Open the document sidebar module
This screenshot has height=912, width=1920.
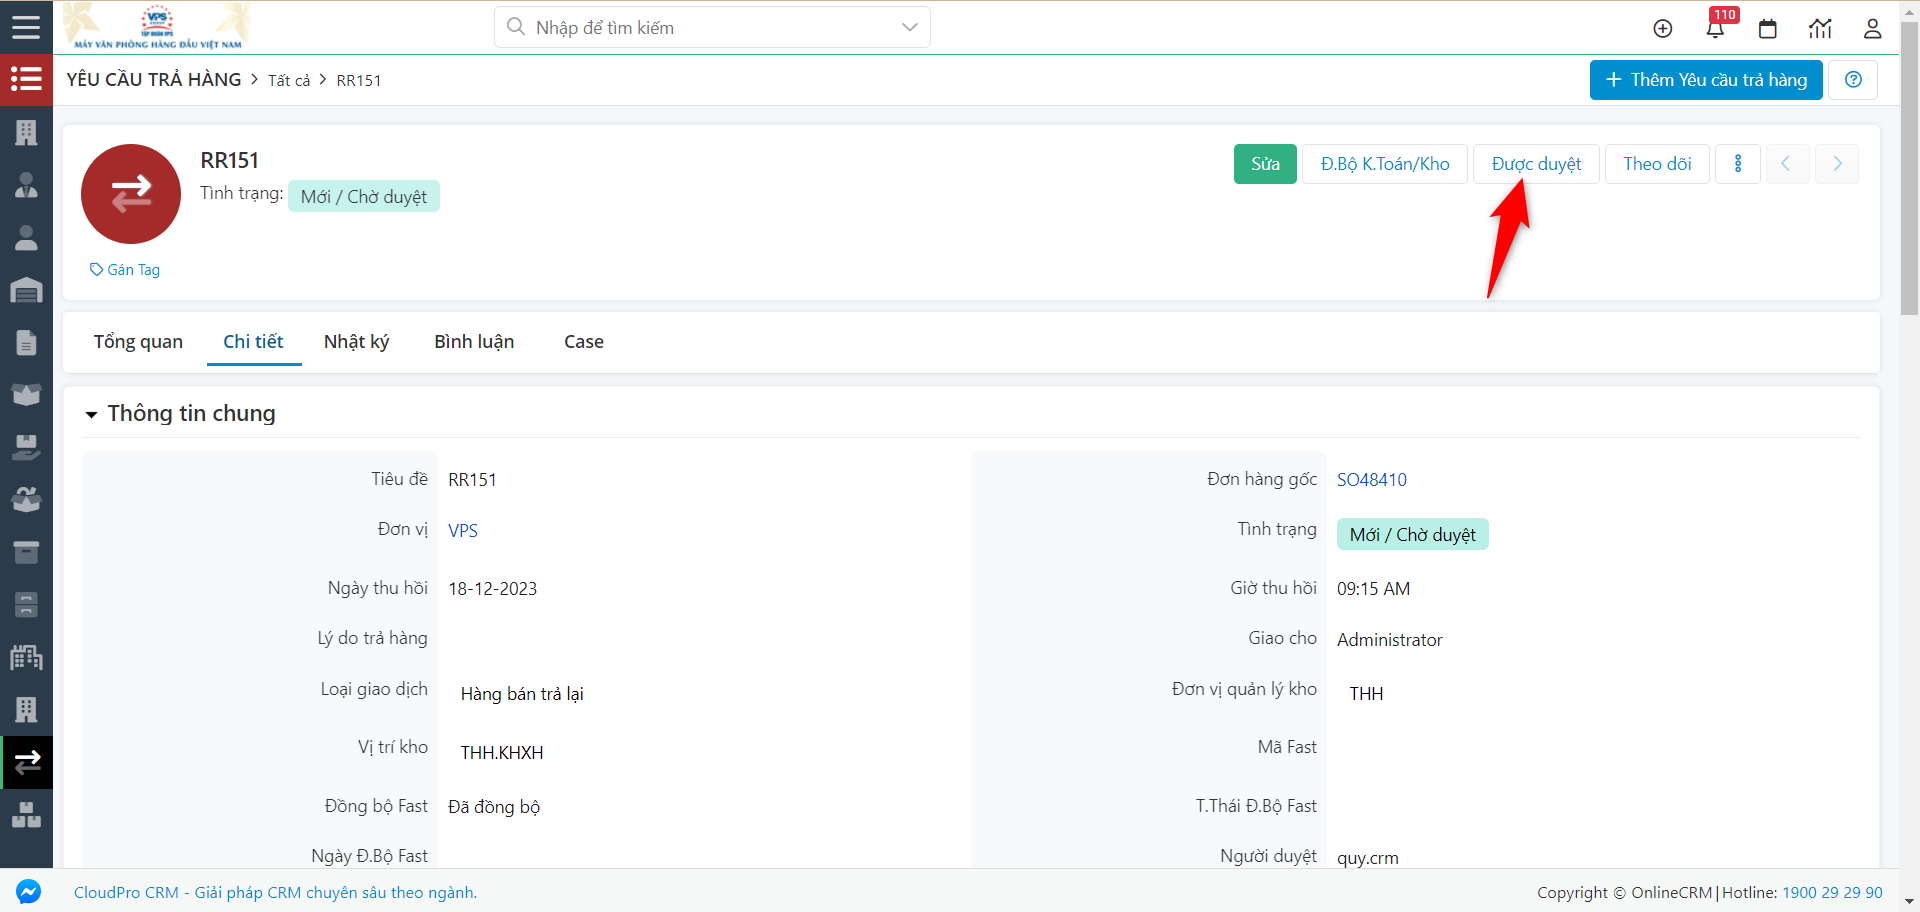click(26, 342)
